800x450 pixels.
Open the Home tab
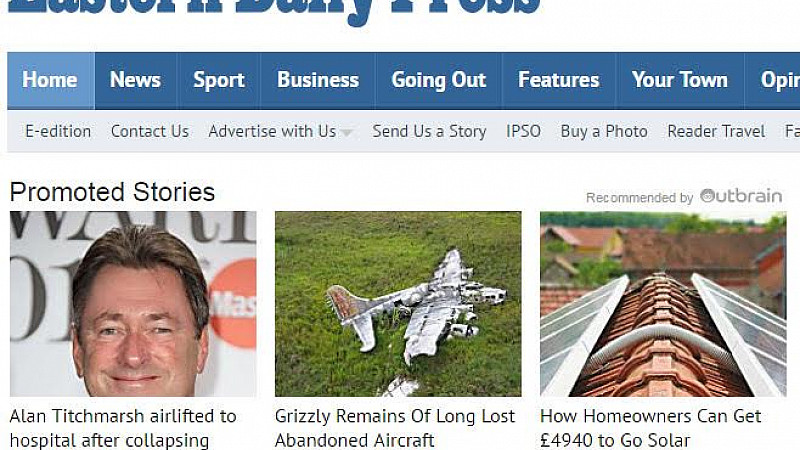point(51,81)
